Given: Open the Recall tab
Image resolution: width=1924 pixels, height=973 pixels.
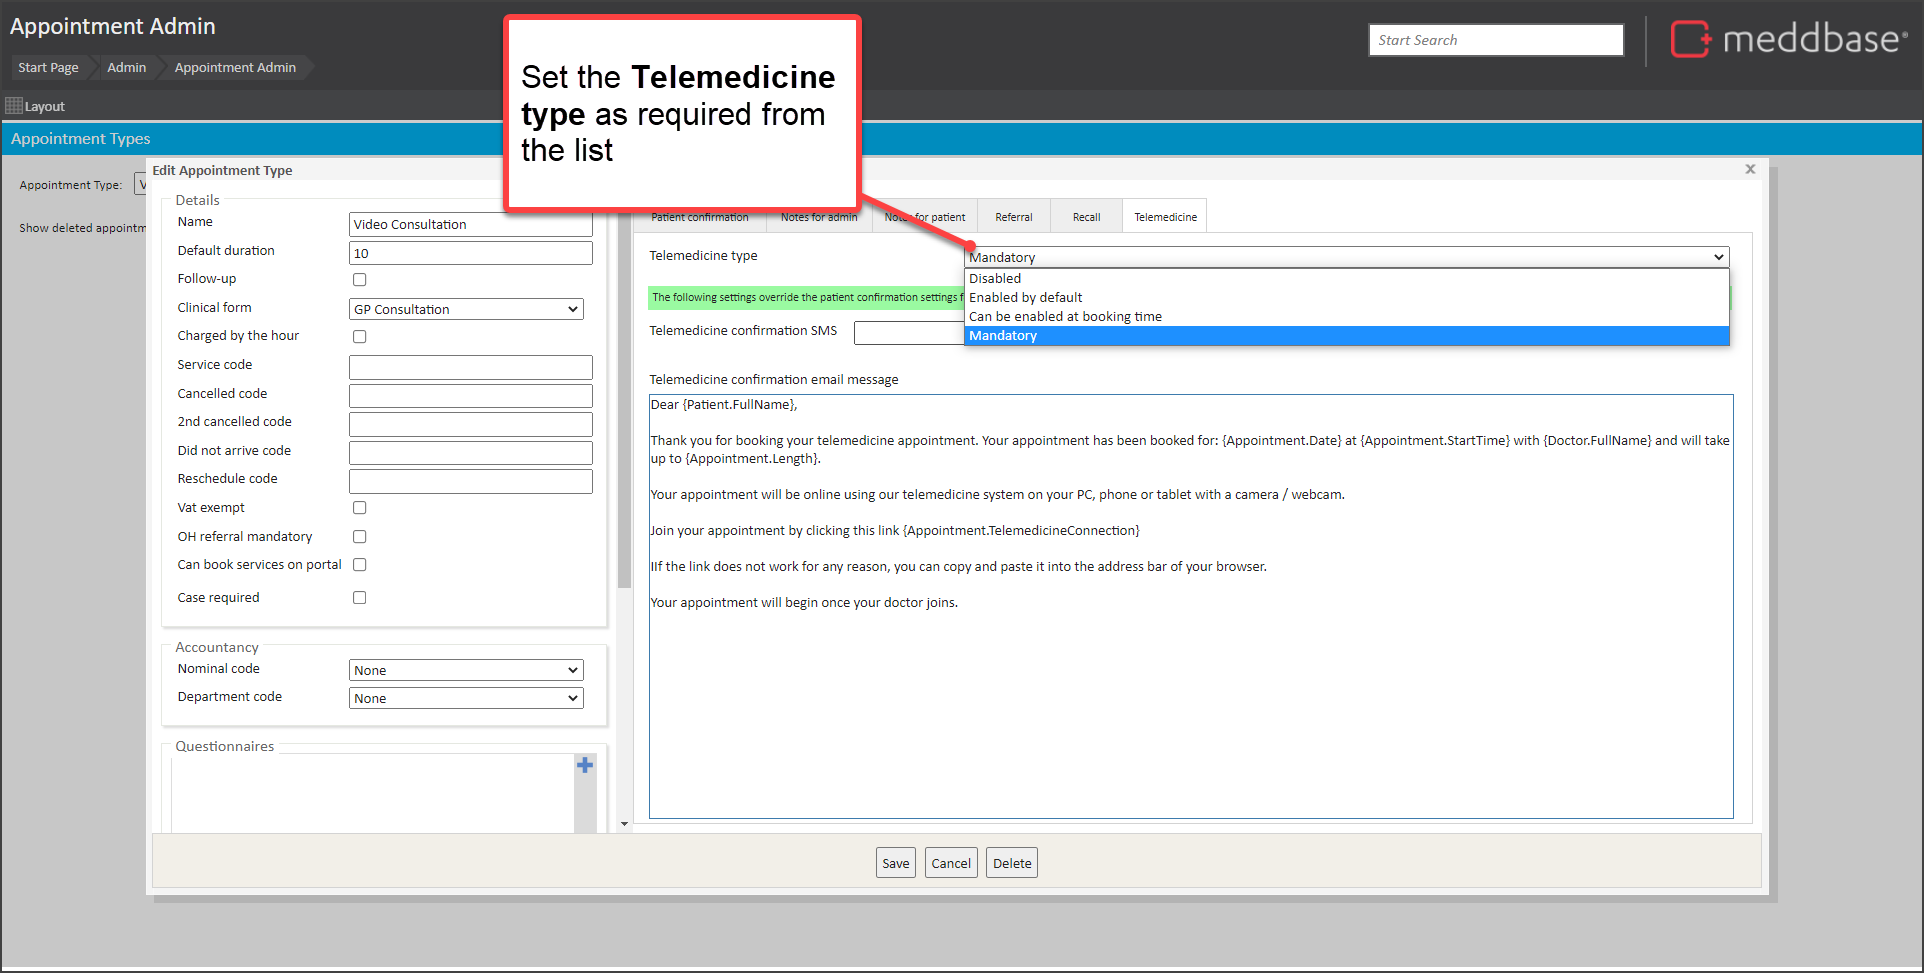Looking at the screenshot, I should (x=1086, y=217).
